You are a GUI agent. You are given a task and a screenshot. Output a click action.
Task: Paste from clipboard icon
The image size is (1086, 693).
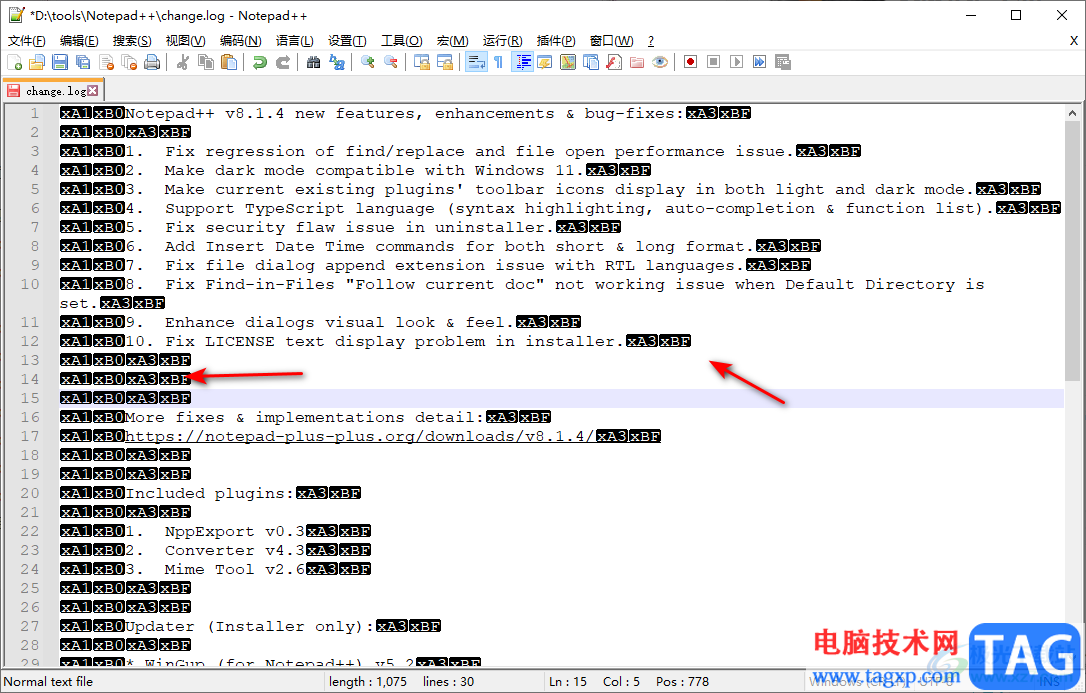pos(229,62)
